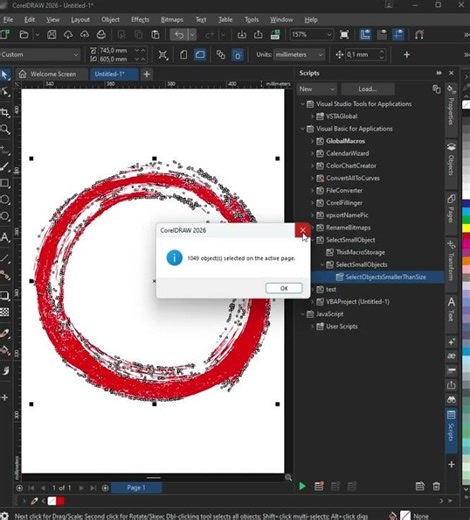Click the red fill color indicator
The height and width of the screenshot is (520, 470).
60,501
